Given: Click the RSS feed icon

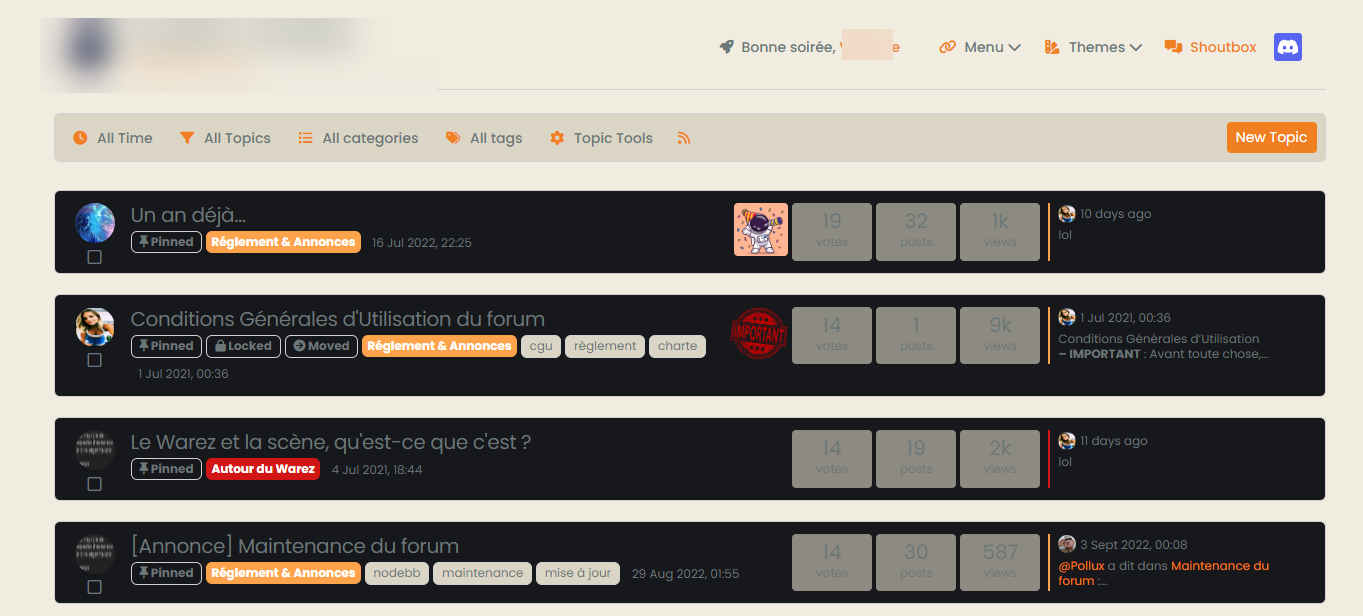Looking at the screenshot, I should tap(684, 138).
